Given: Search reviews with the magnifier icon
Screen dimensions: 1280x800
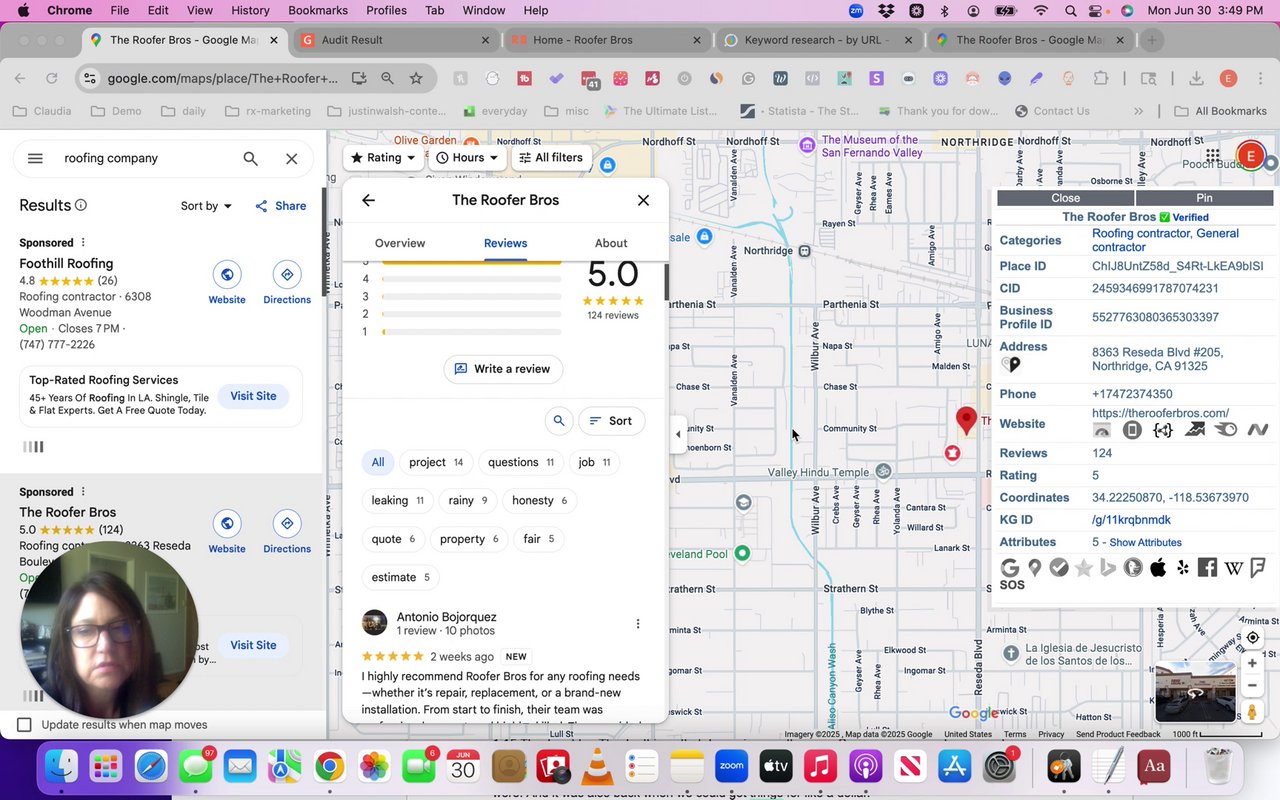Looking at the screenshot, I should coord(559,421).
